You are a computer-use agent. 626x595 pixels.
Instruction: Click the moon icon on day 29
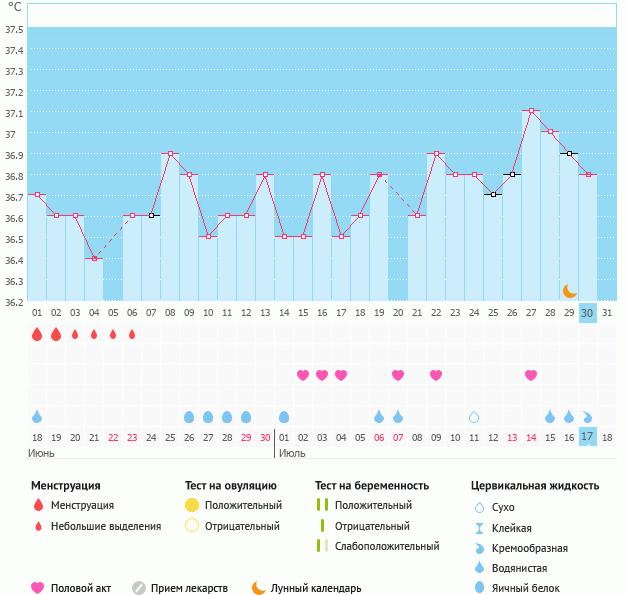point(569,291)
